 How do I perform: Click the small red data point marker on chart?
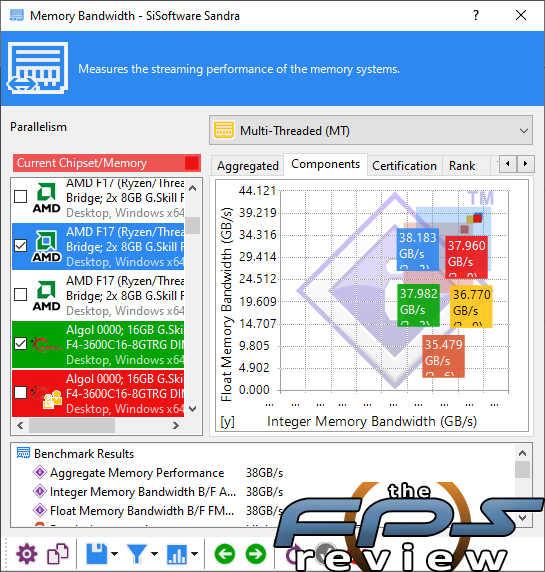click(x=478, y=218)
